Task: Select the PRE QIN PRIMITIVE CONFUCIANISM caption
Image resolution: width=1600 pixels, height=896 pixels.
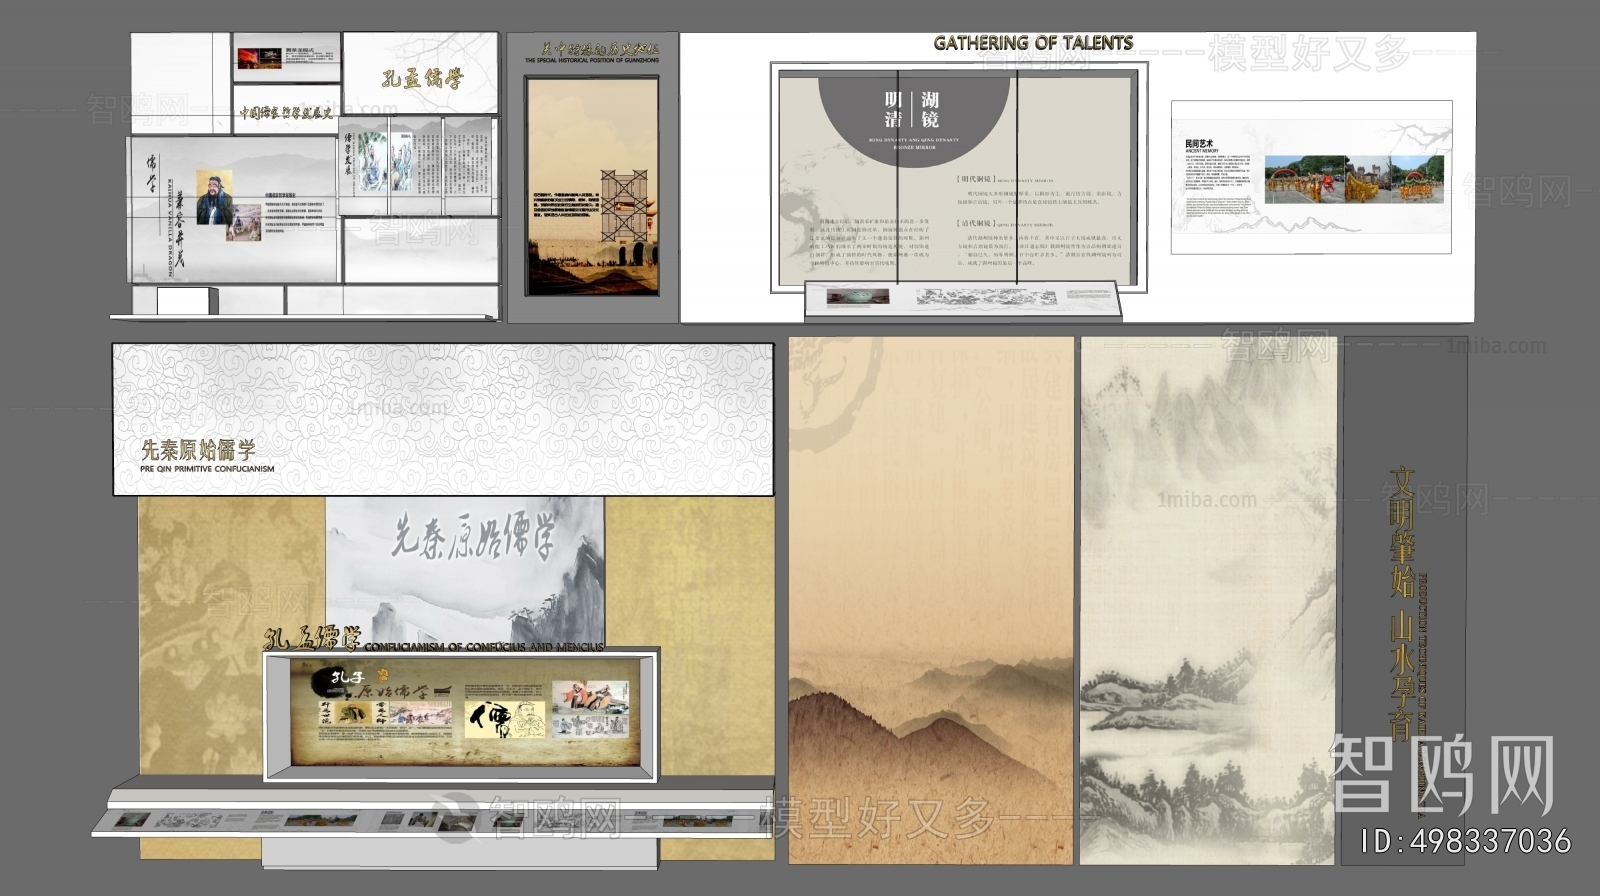Action: click(x=207, y=468)
